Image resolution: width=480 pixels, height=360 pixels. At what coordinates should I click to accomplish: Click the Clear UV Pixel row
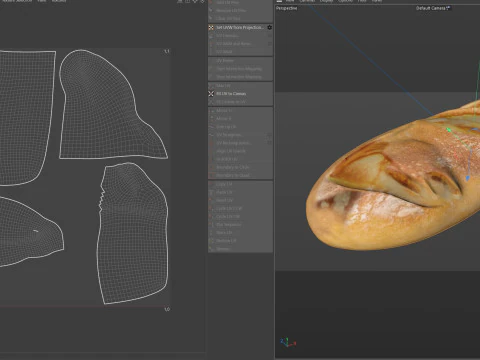point(240,18)
